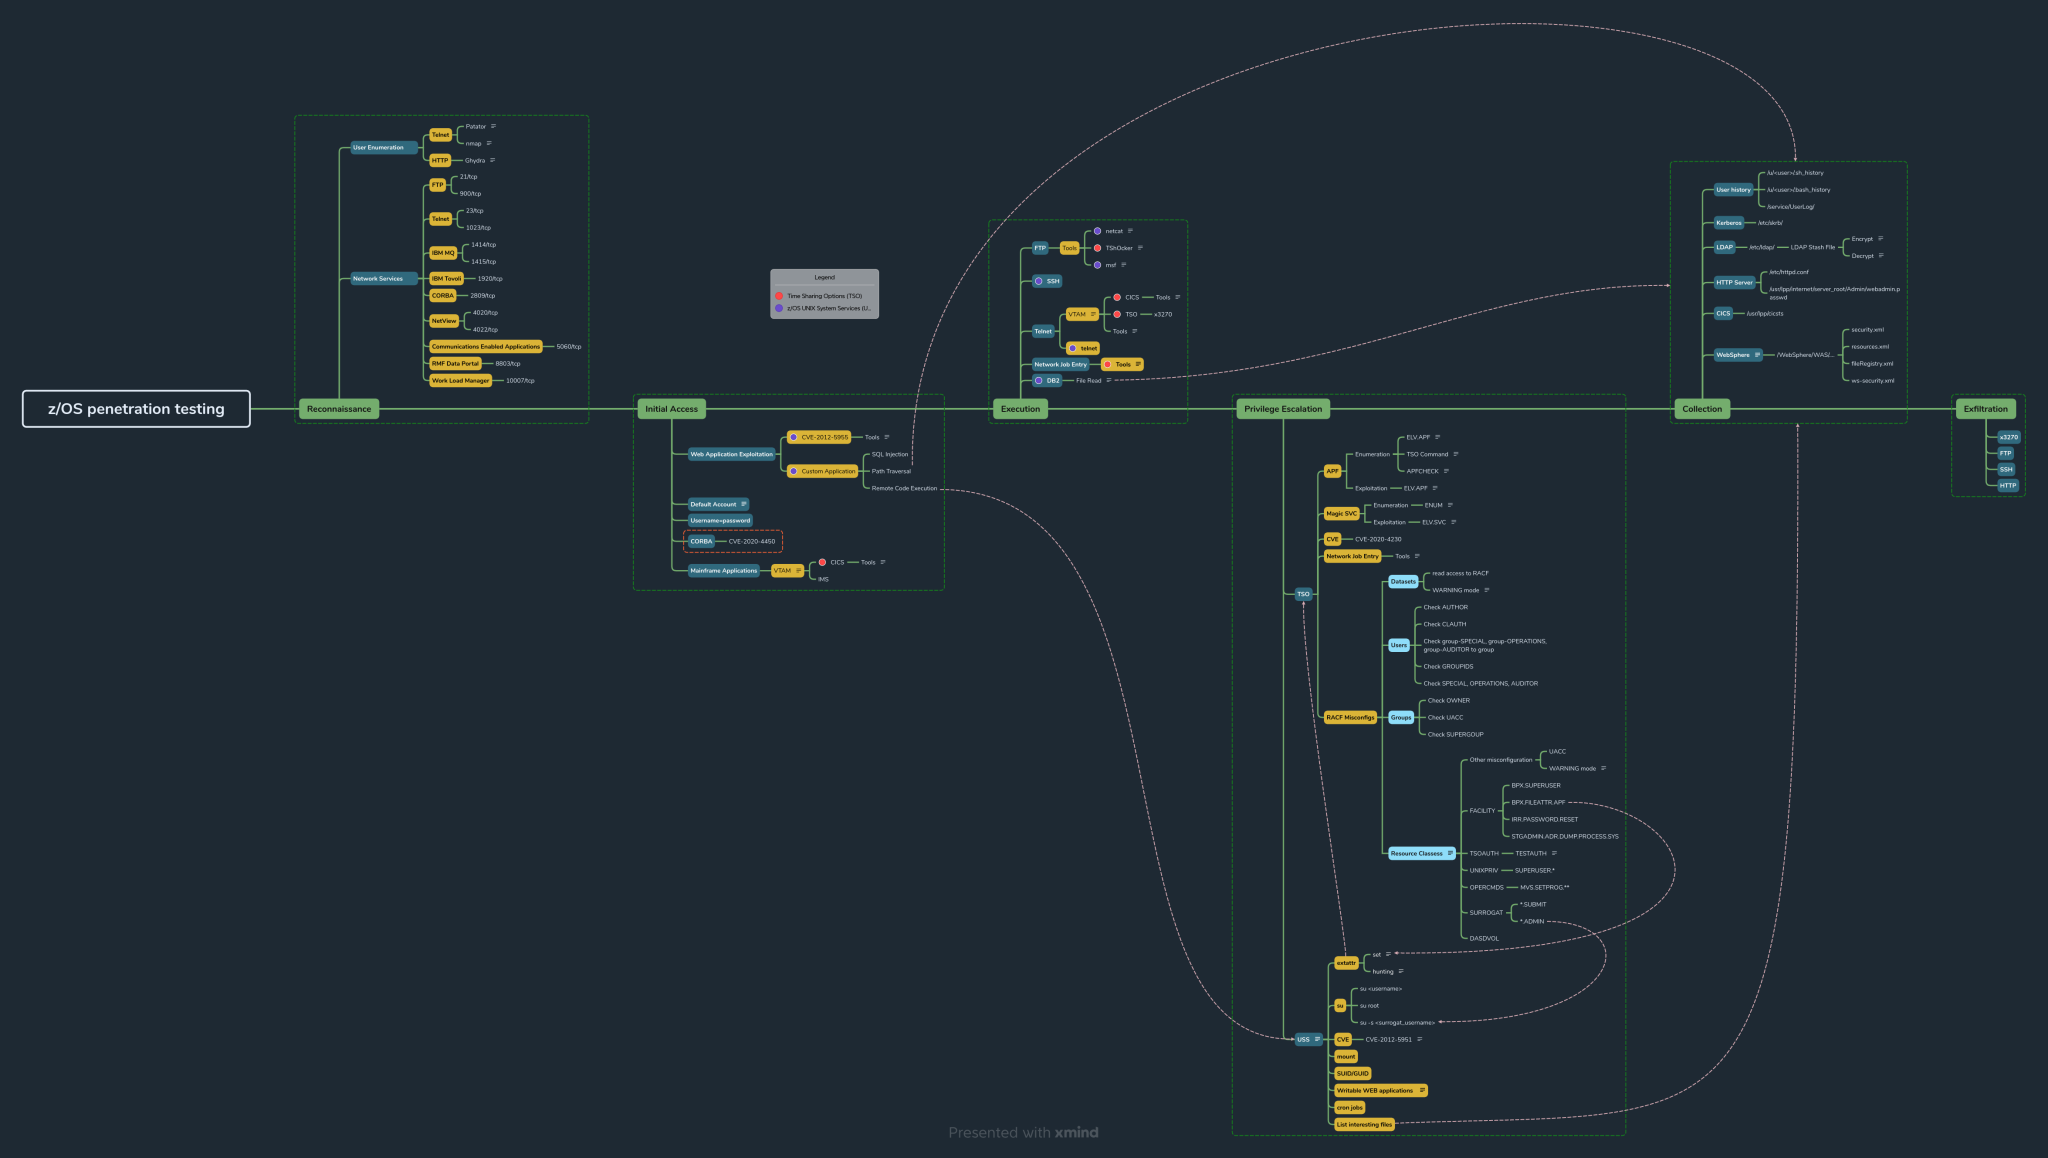Click note icon next to CVE-2012-5951
2048x1158 pixels.
[x=1419, y=1039]
